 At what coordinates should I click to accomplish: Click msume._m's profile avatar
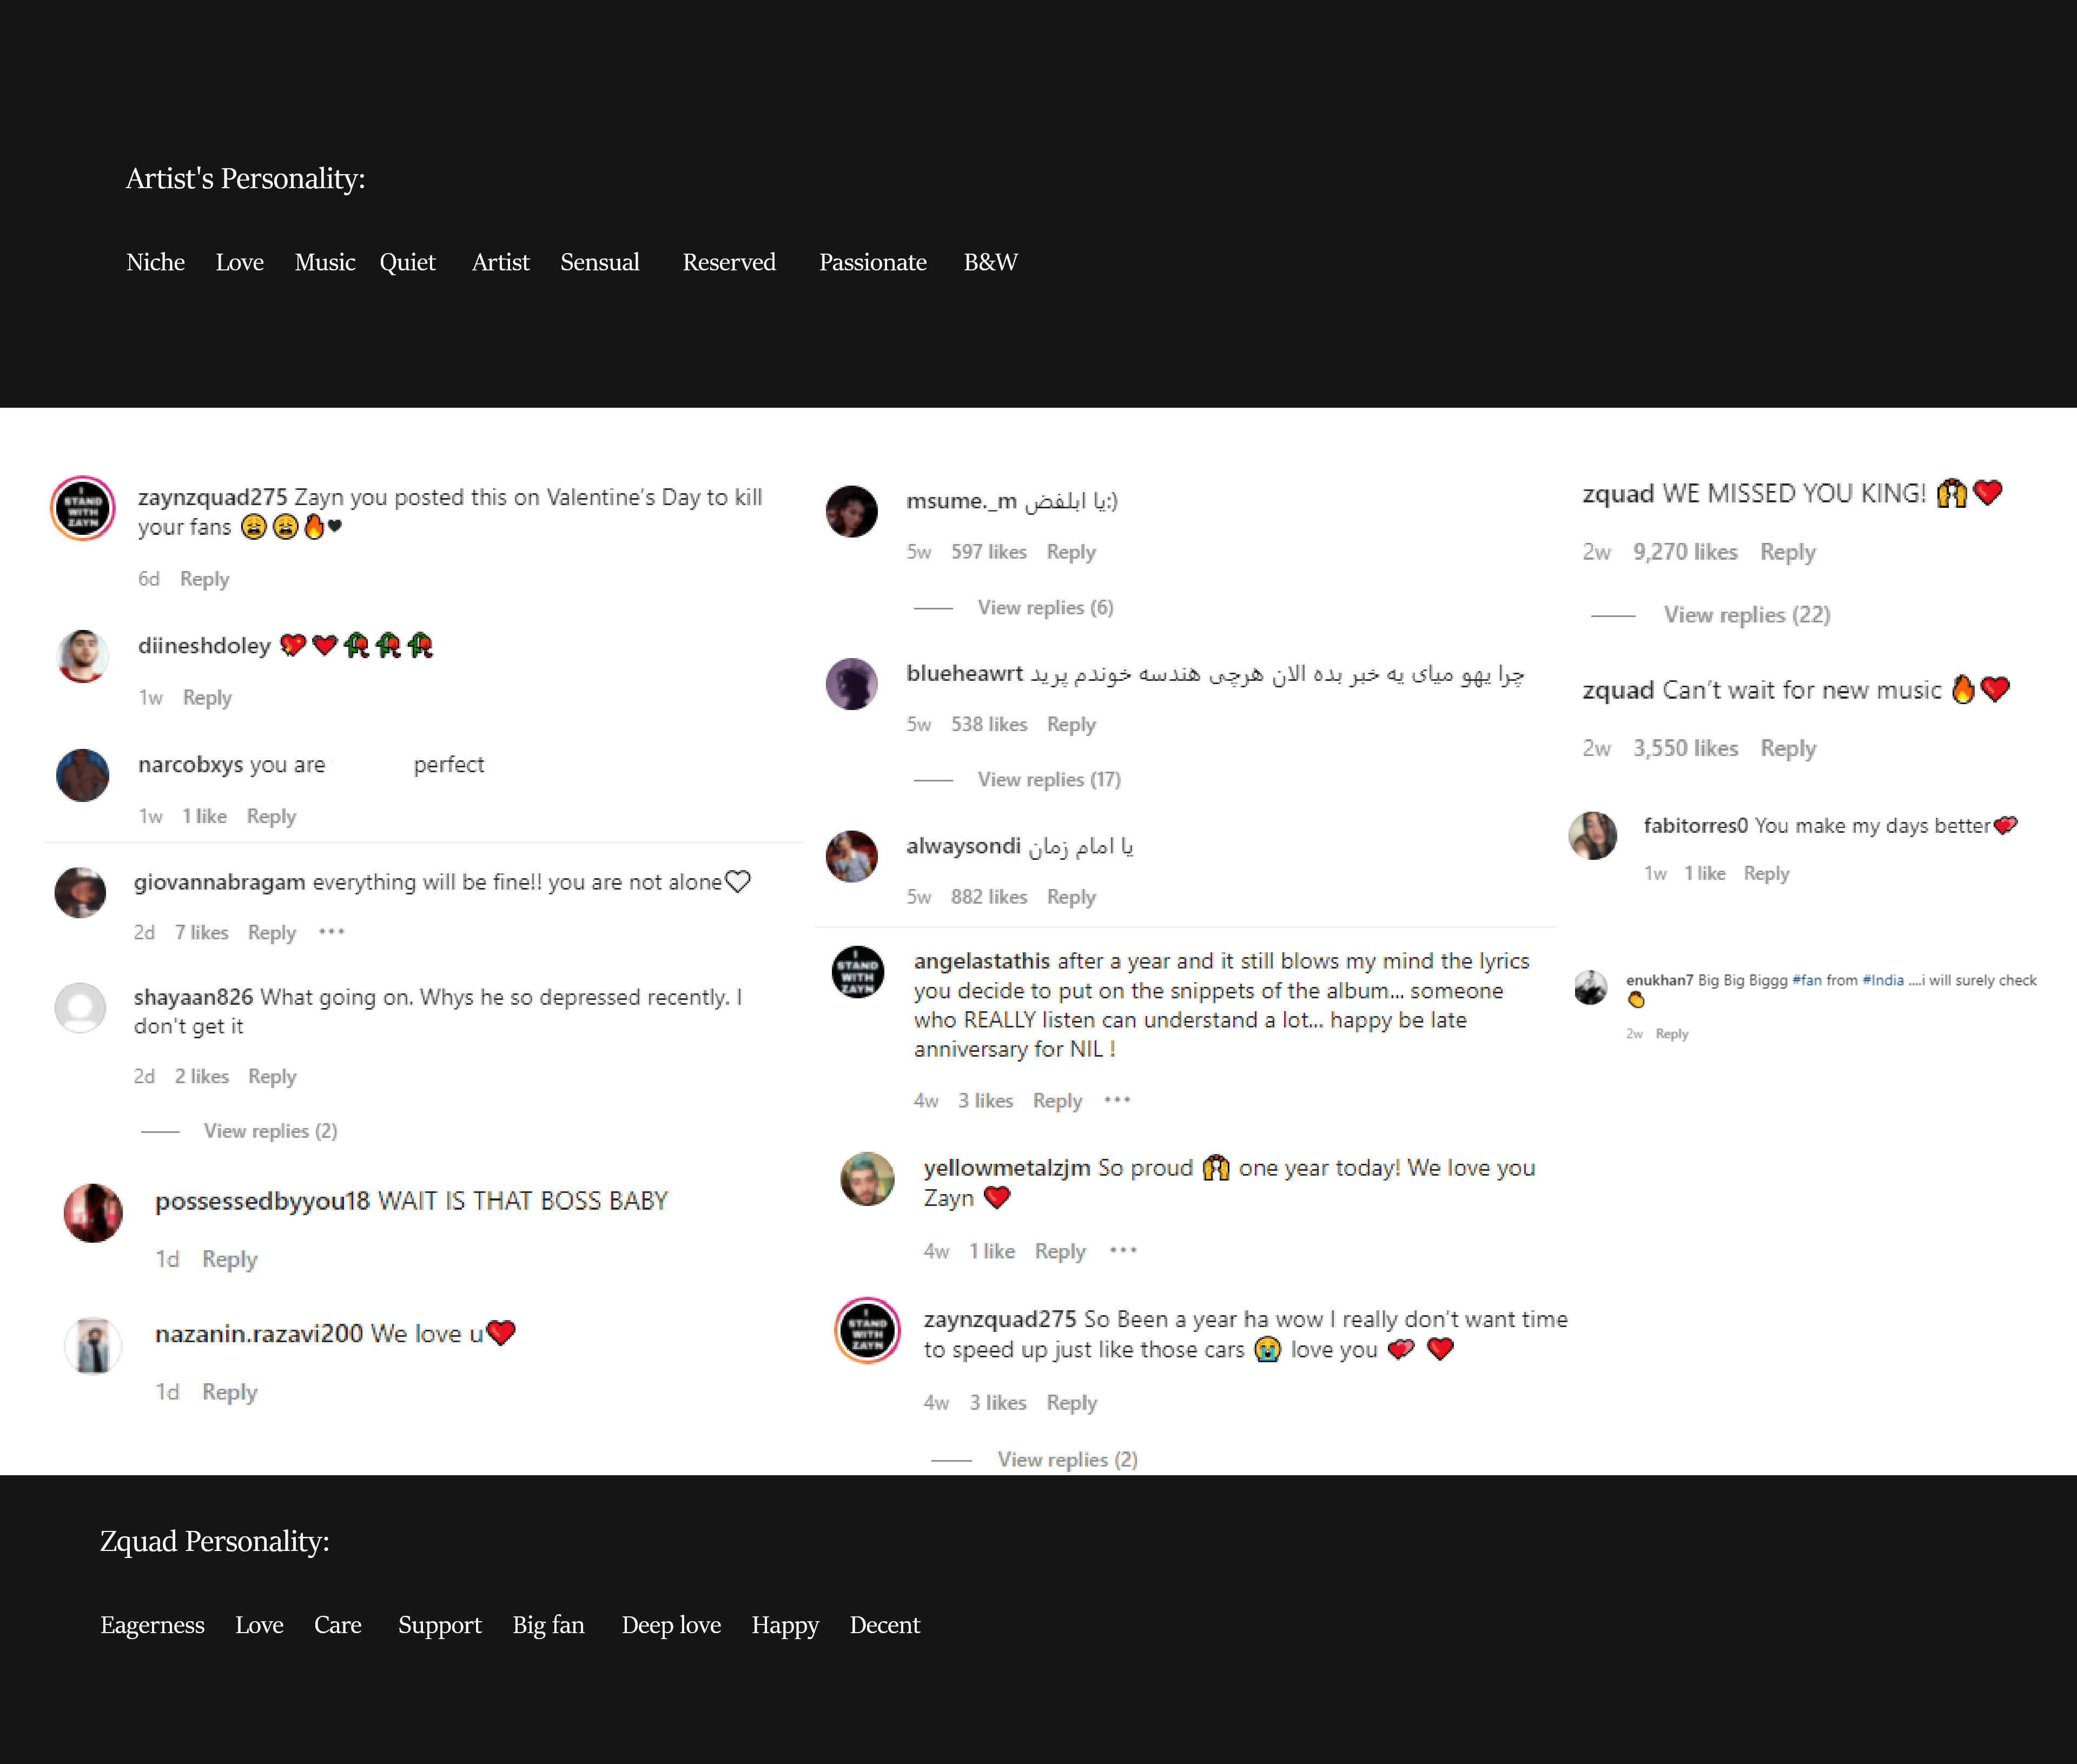click(x=851, y=511)
